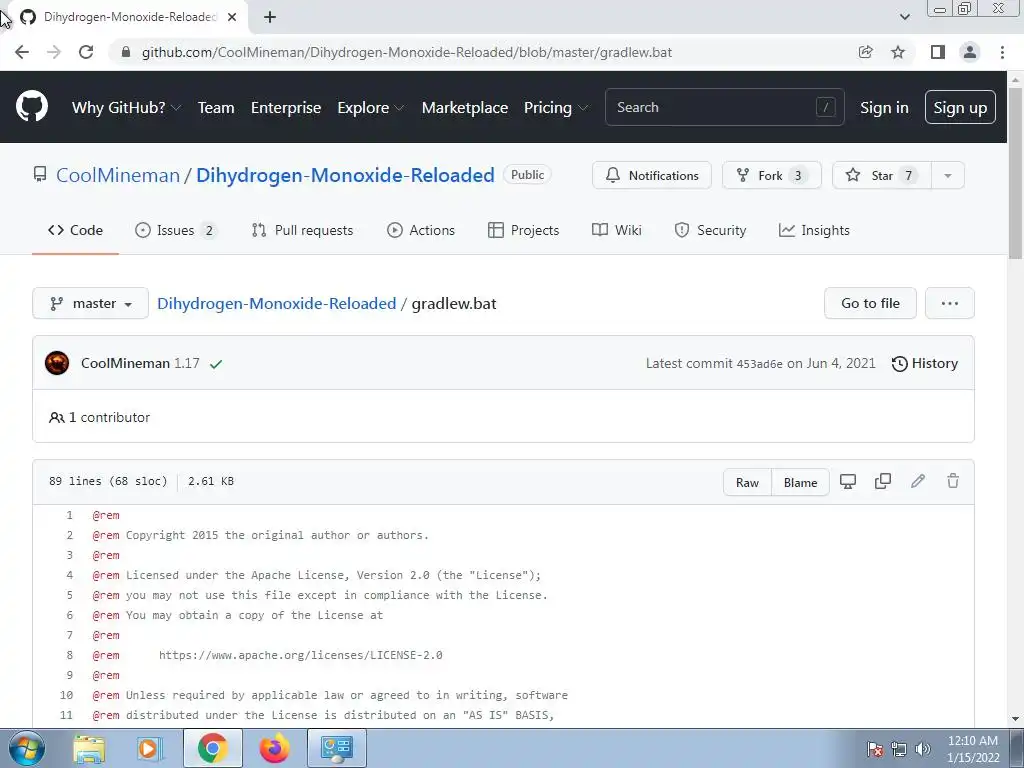1024x768 pixels.
Task: Delete this file with the trash icon
Action: pyautogui.click(x=953, y=482)
